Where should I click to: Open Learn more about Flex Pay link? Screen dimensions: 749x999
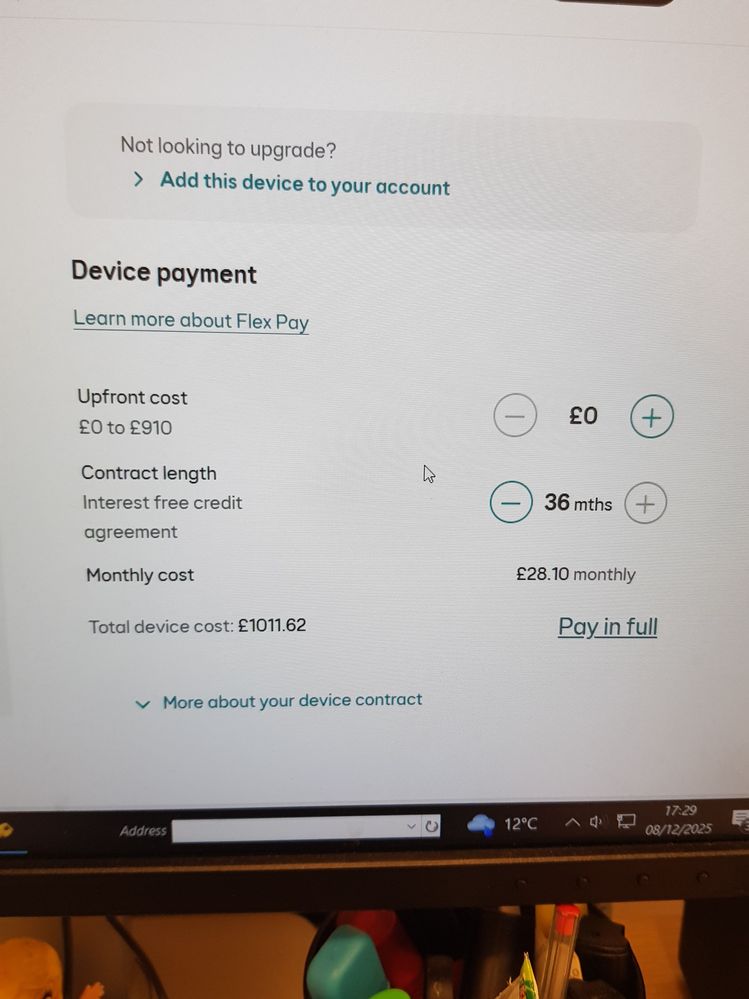pyautogui.click(x=191, y=320)
